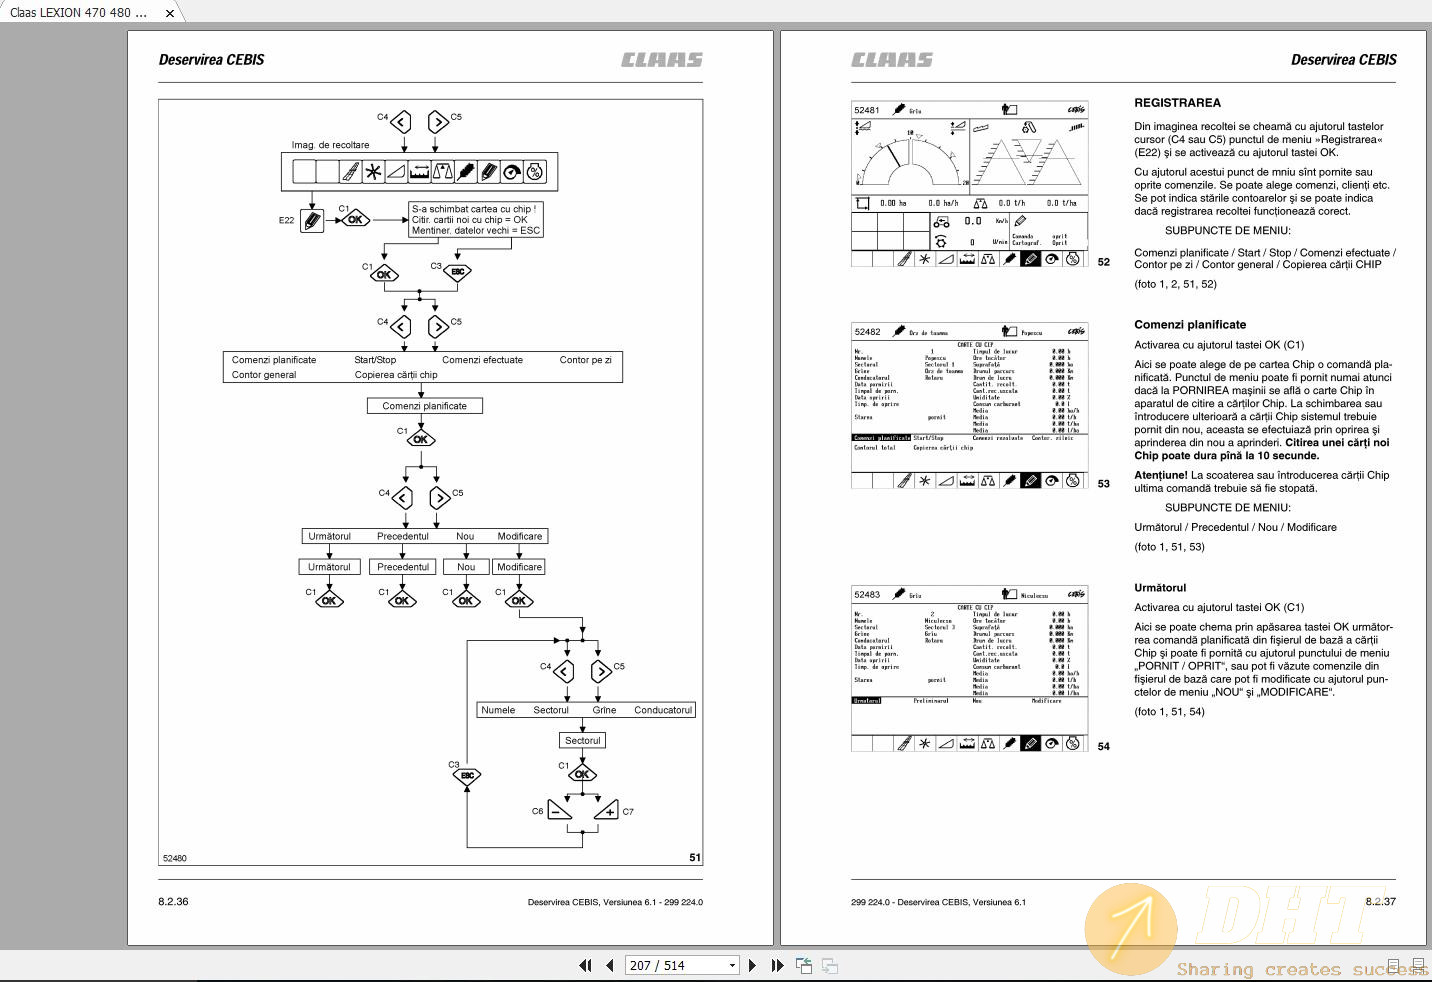Screen dimensions: 1432x982
Task: Click the CEBIS screenshot numbered 52481
Action: click(x=969, y=184)
